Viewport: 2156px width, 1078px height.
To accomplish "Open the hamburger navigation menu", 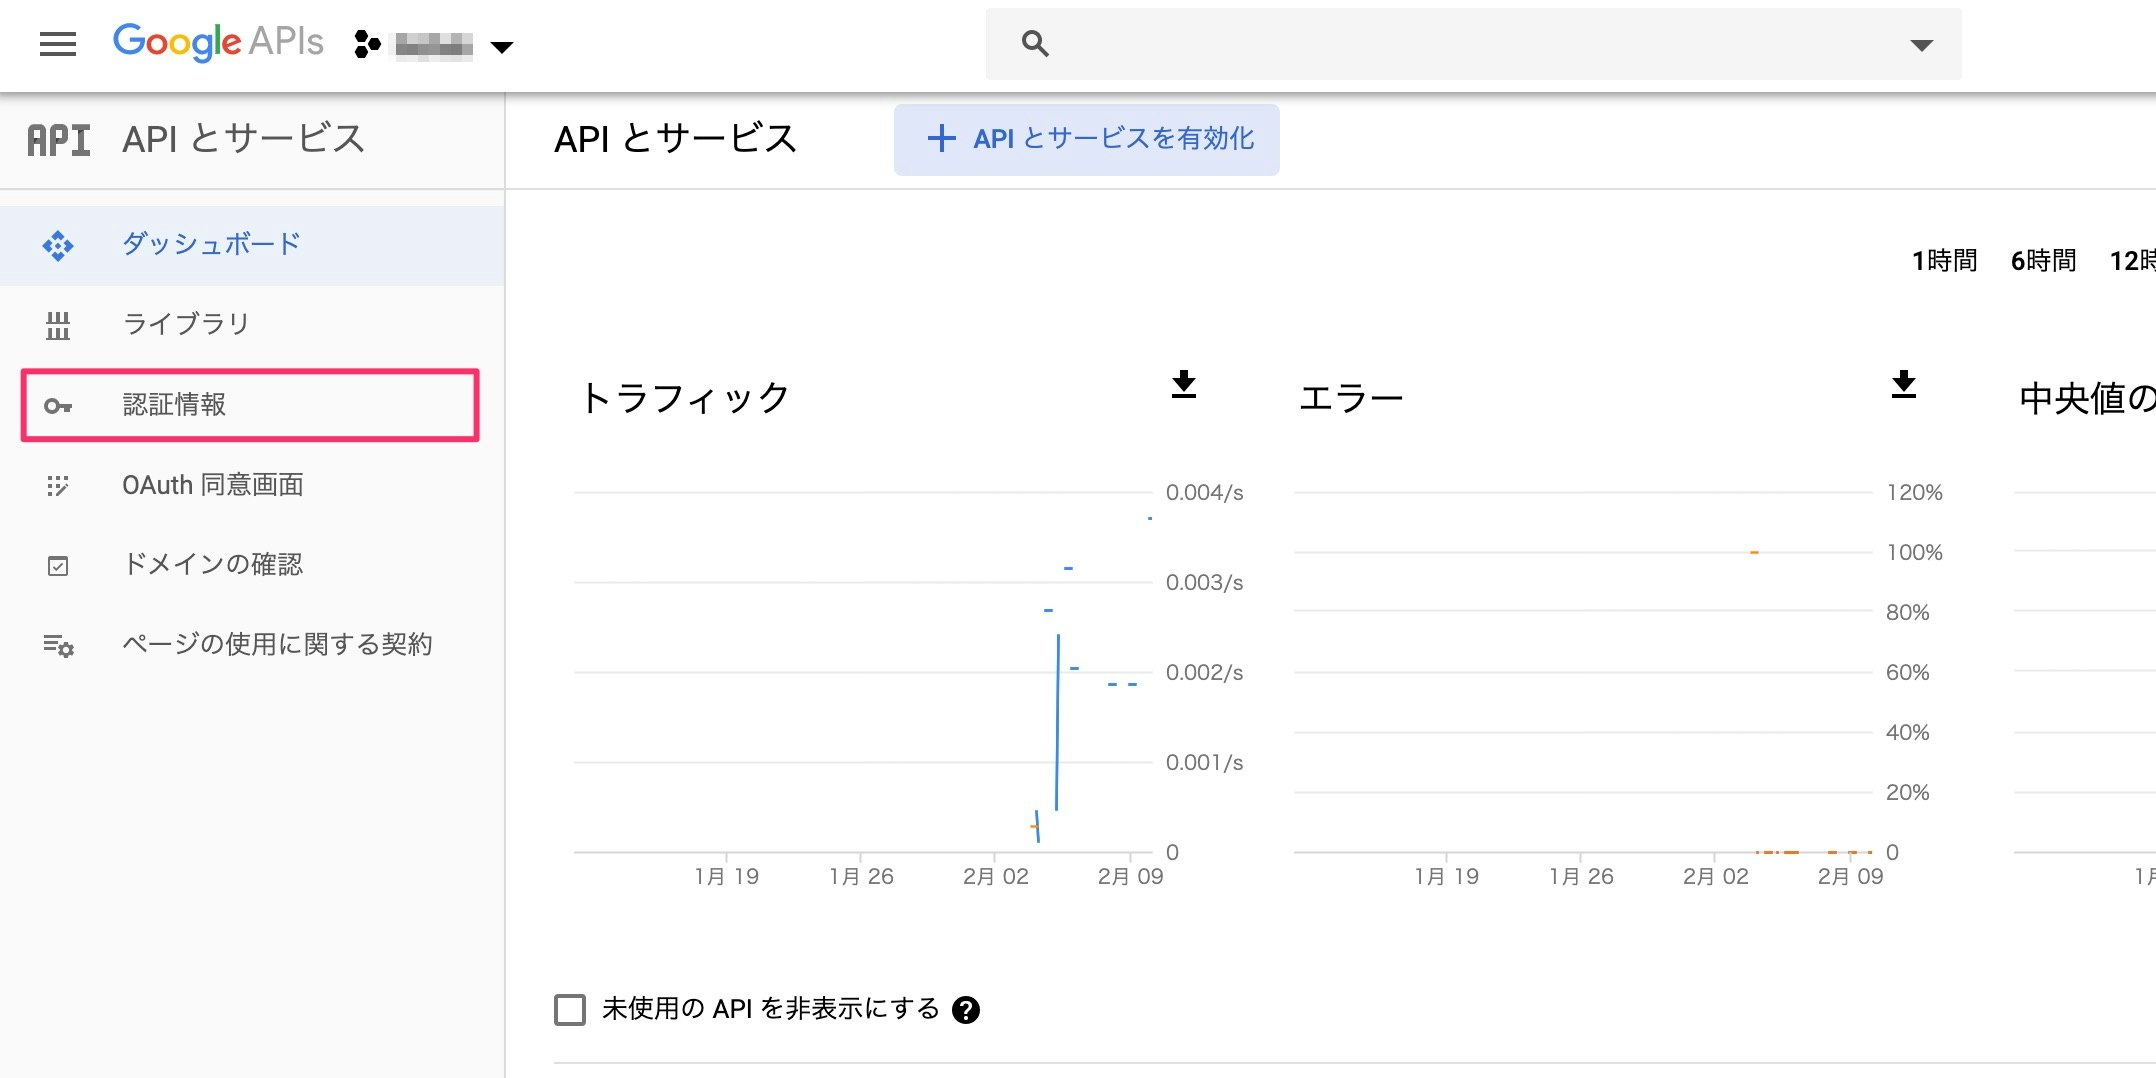I will [x=58, y=44].
